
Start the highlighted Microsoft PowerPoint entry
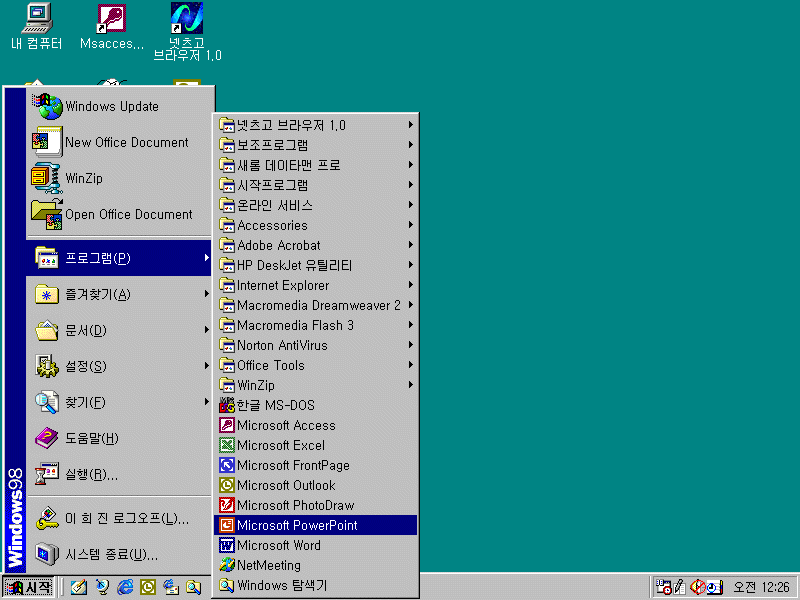click(x=316, y=525)
